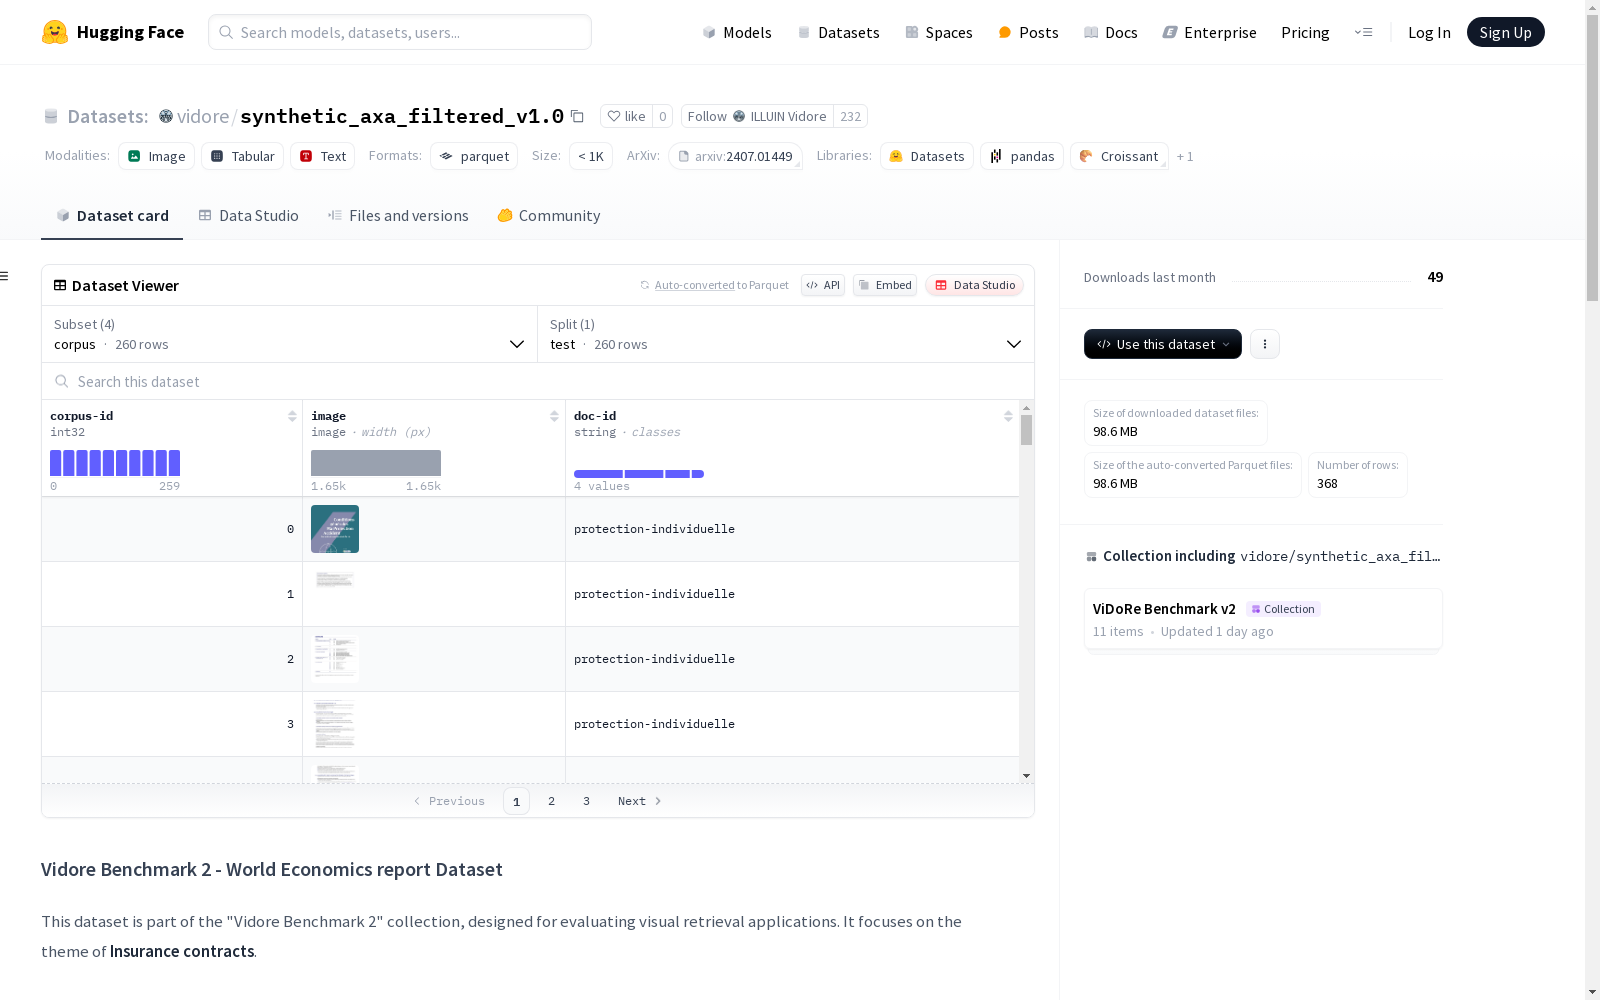Go to page 2 of the dataset
Viewport: 1600px width, 1000px height.
click(551, 801)
